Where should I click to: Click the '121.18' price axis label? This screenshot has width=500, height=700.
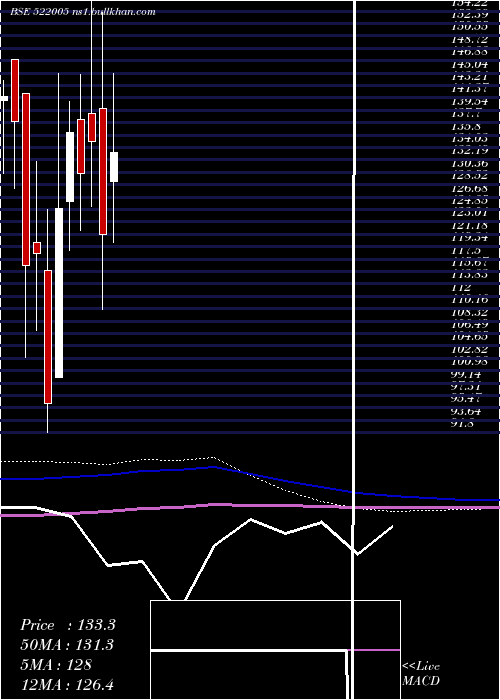pos(469,226)
